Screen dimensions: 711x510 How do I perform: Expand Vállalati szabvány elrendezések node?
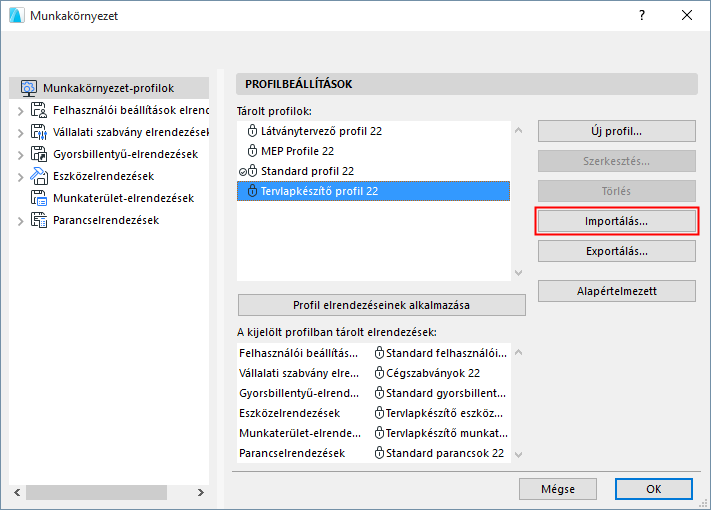[x=20, y=133]
